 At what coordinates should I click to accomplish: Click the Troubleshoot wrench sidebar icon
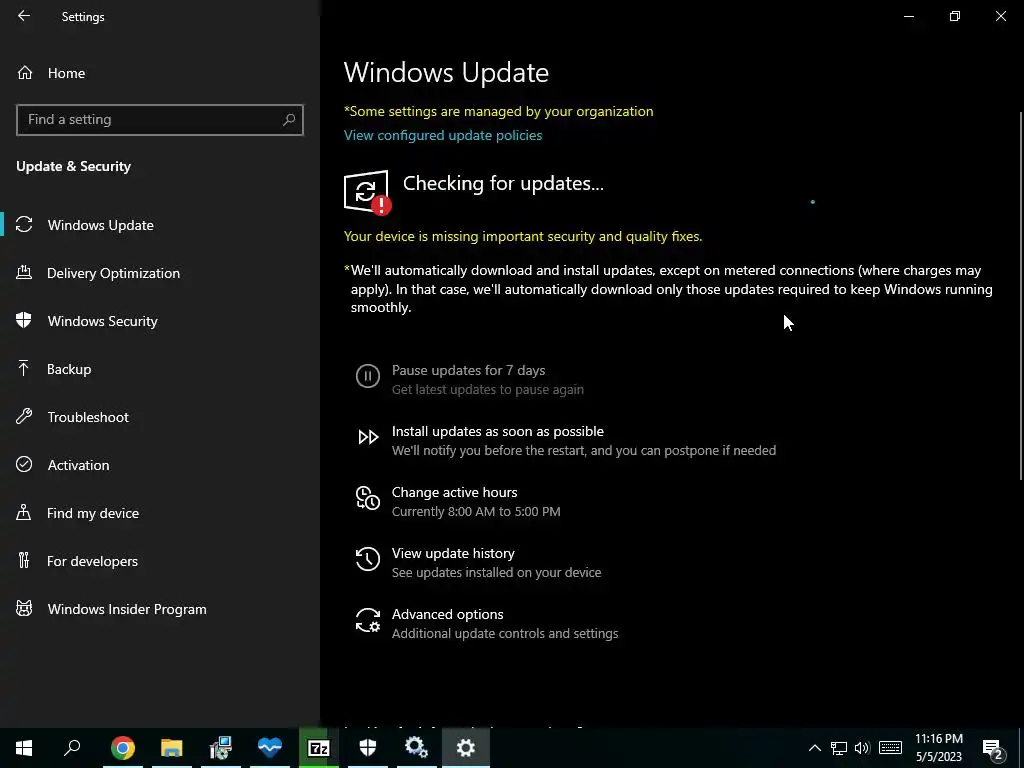pyautogui.click(x=24, y=416)
